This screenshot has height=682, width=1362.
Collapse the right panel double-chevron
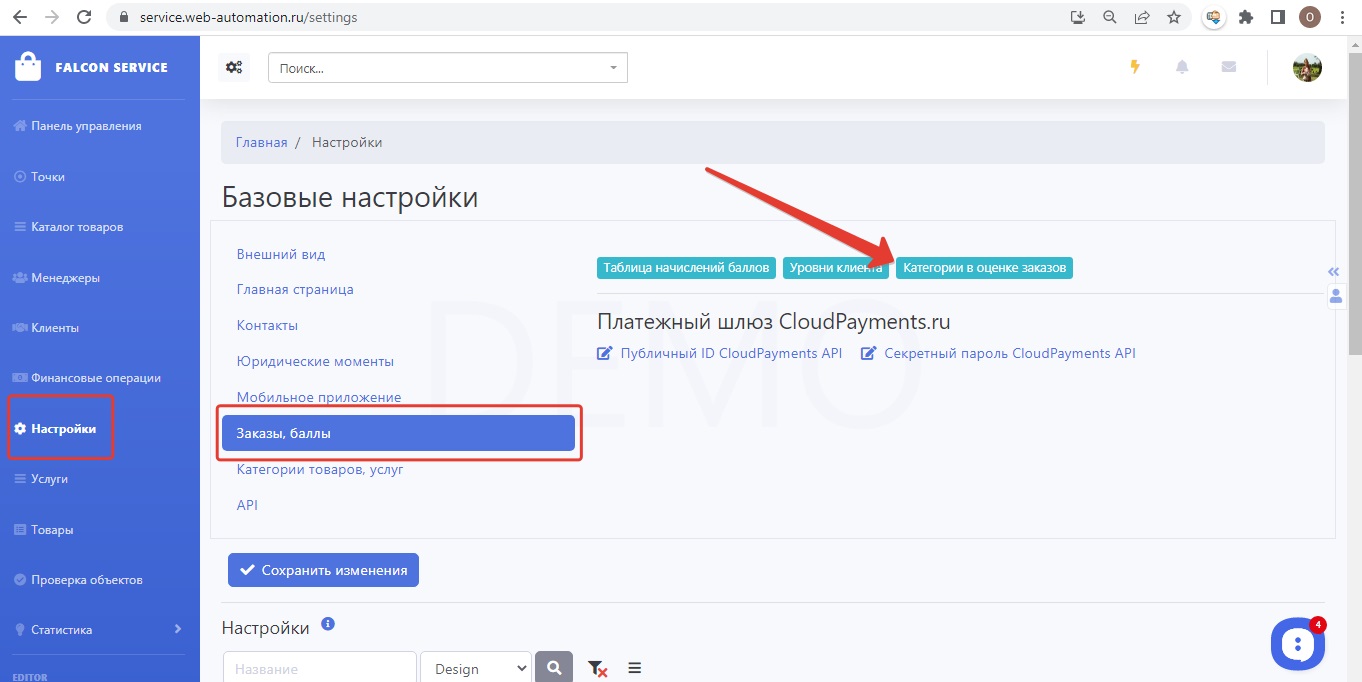(1333, 271)
